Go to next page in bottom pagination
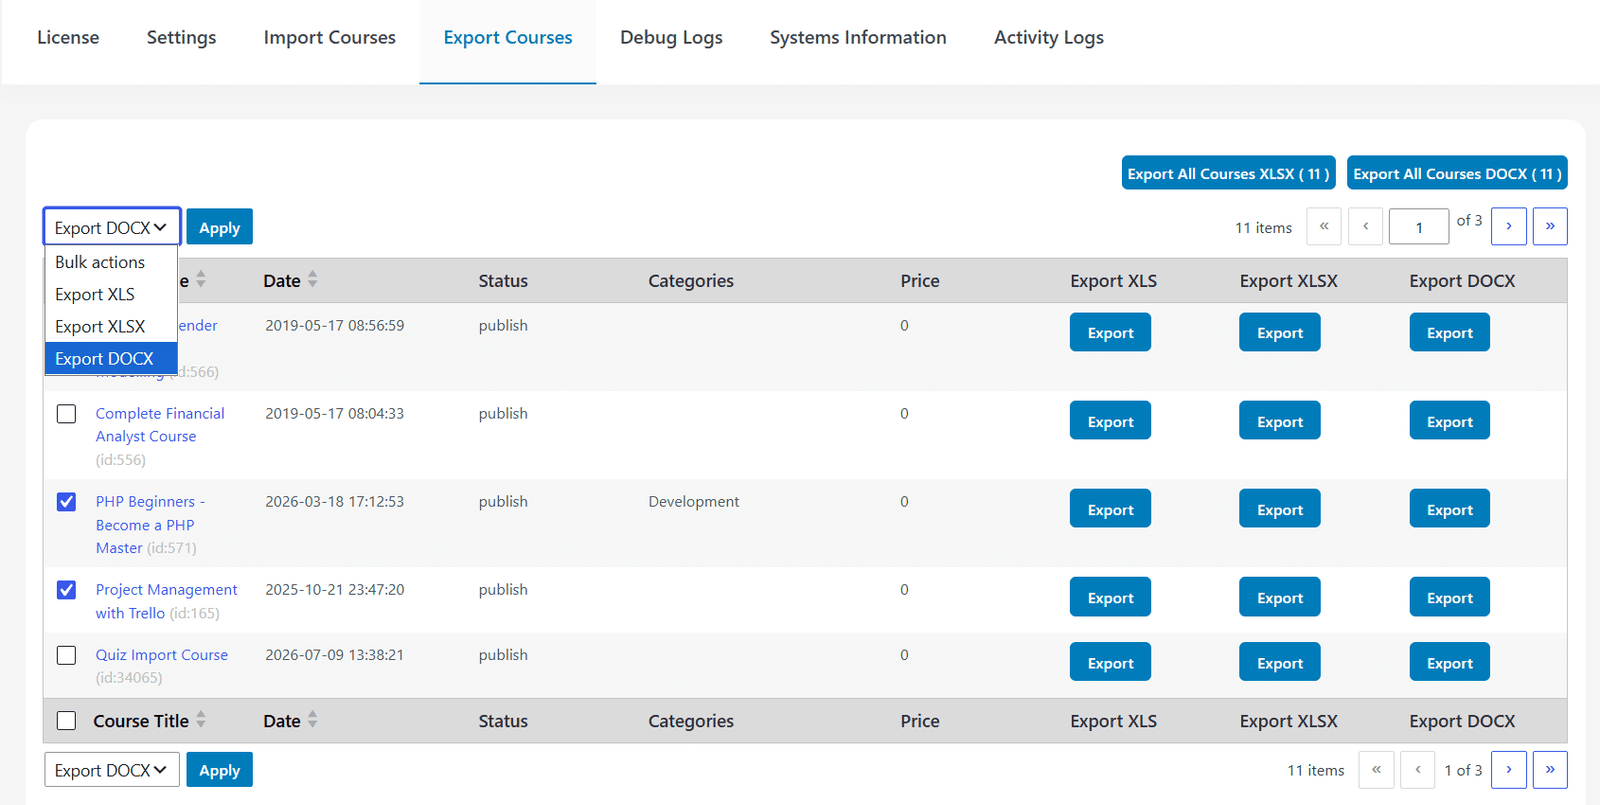The height and width of the screenshot is (805, 1600). 1508,770
